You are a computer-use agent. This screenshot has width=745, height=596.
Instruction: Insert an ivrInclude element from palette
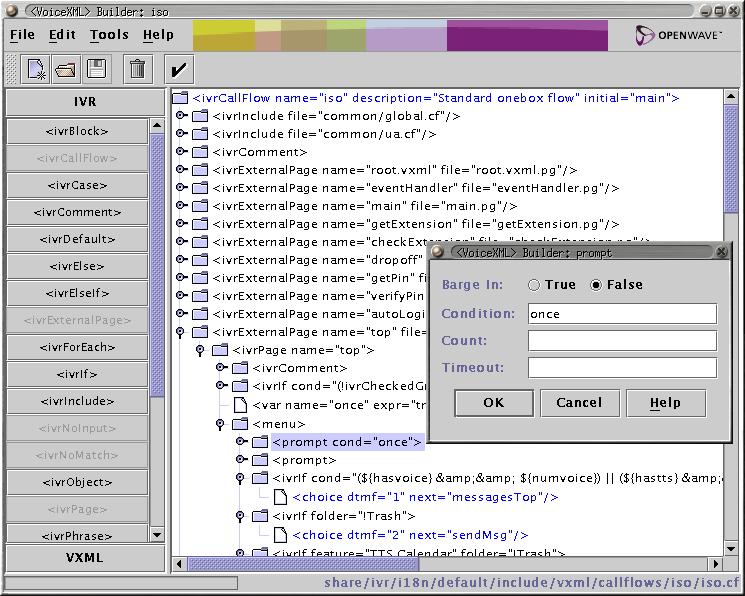pyautogui.click(x=77, y=401)
